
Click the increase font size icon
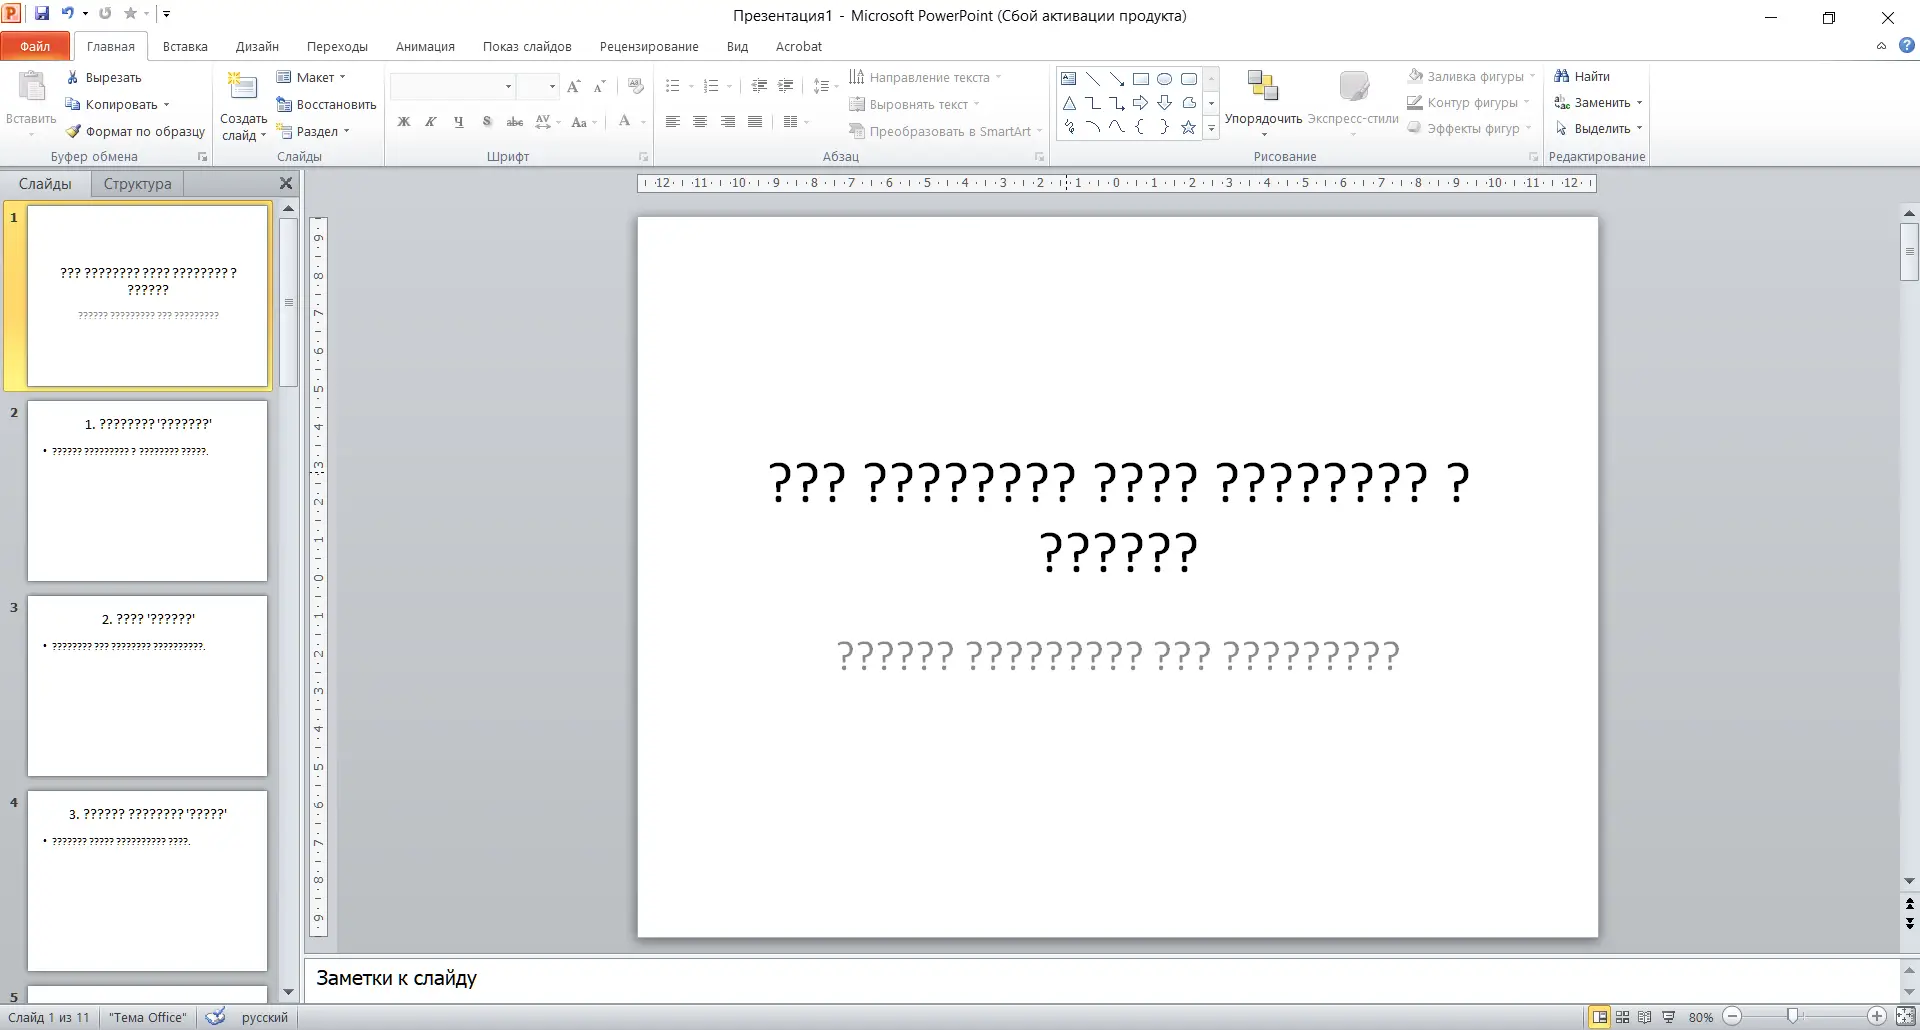pos(574,87)
